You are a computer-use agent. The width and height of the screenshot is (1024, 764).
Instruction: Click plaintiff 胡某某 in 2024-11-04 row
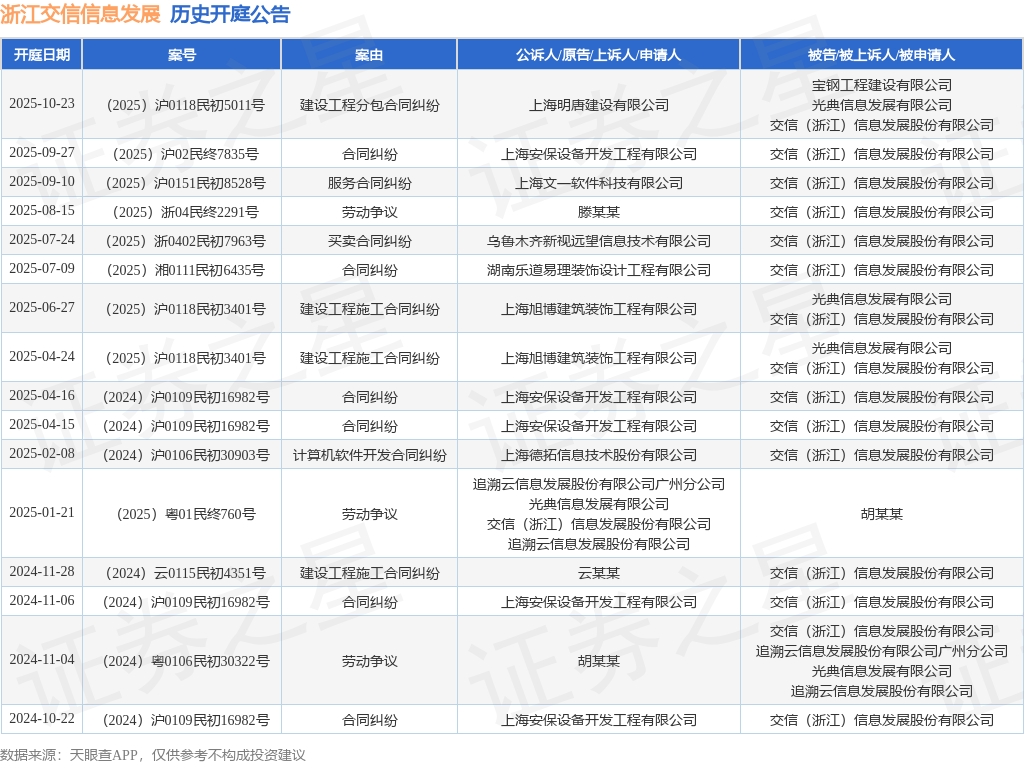point(599,661)
